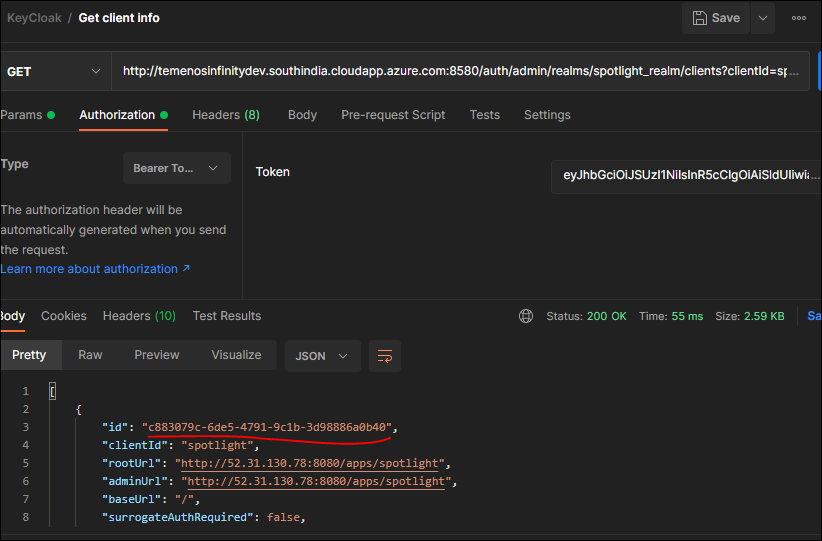Click the Get client info request name
This screenshot has width=822, height=541.
coord(118,18)
